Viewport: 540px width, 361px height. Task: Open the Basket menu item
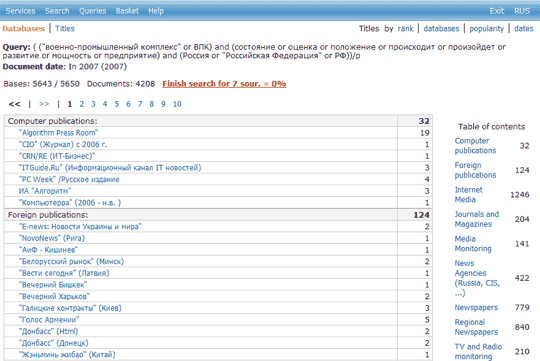pos(127,11)
